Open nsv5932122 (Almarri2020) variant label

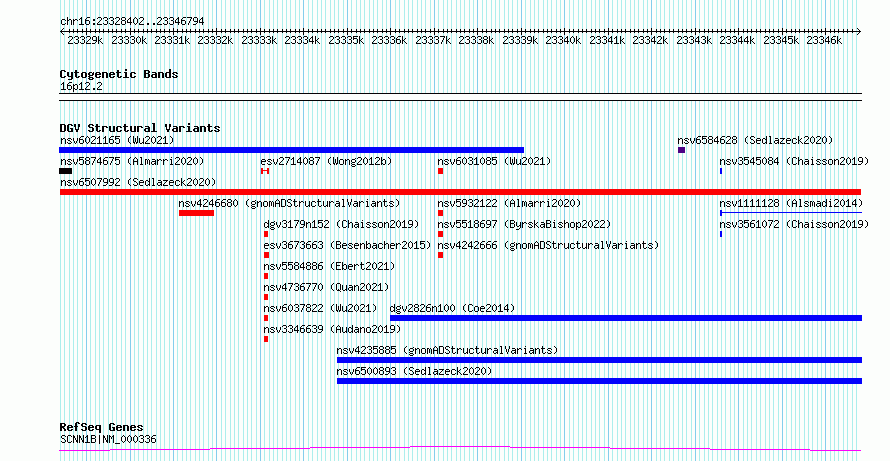509,203
